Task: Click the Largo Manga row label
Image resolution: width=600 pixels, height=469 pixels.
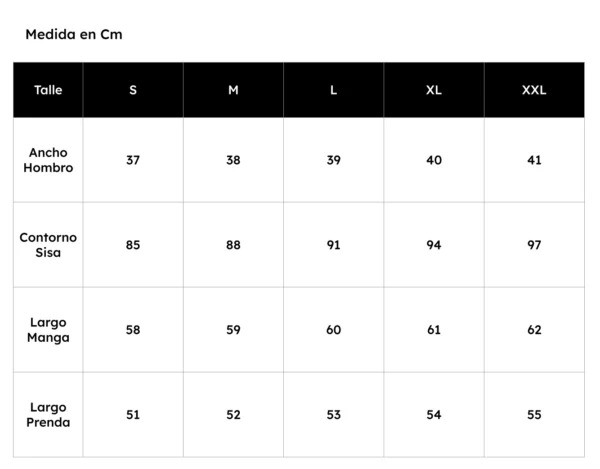Action: [48, 330]
